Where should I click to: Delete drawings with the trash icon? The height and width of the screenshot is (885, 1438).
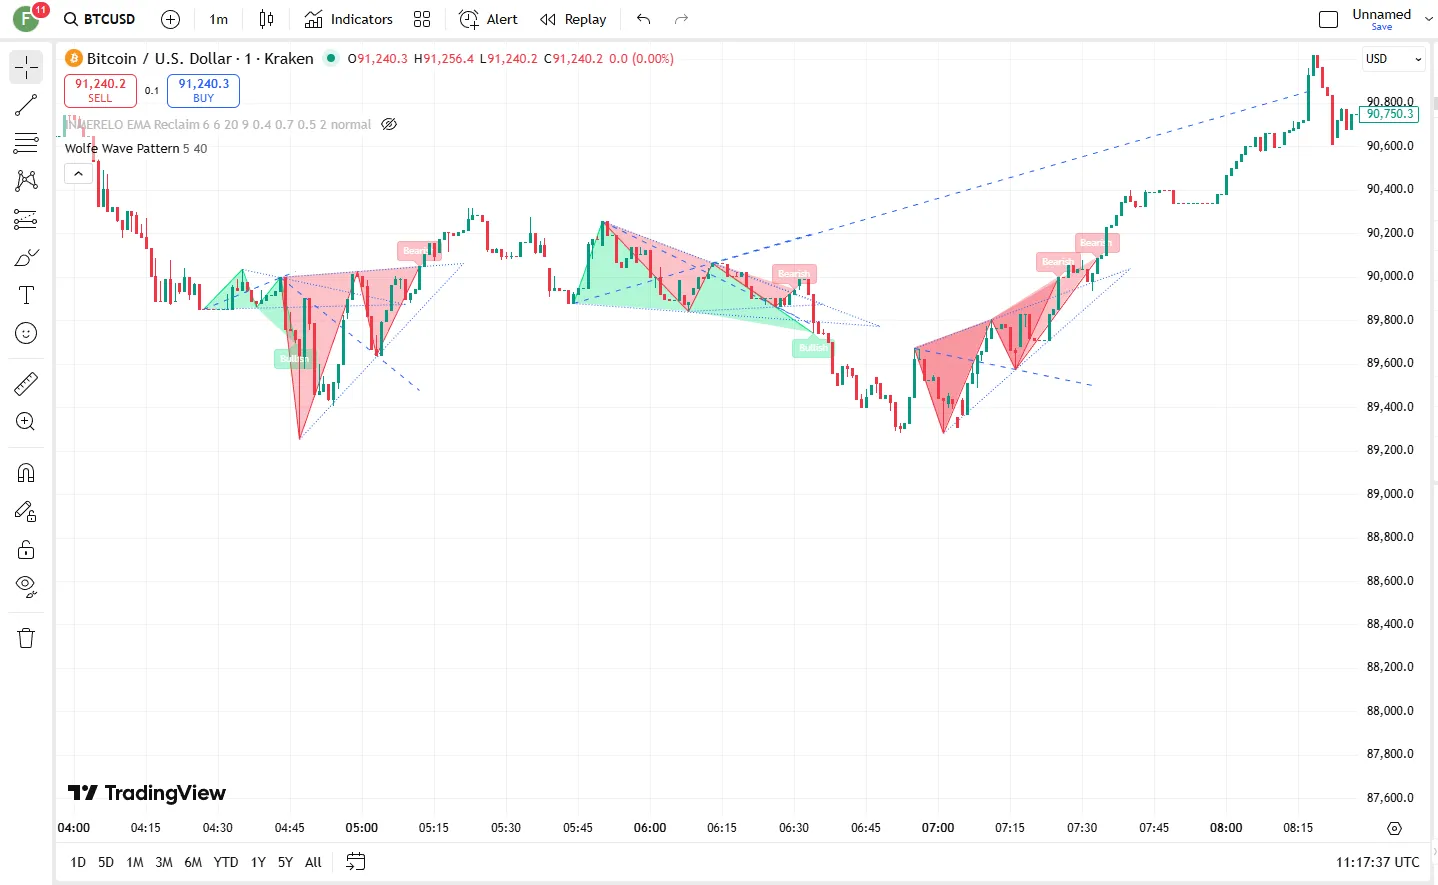point(26,638)
